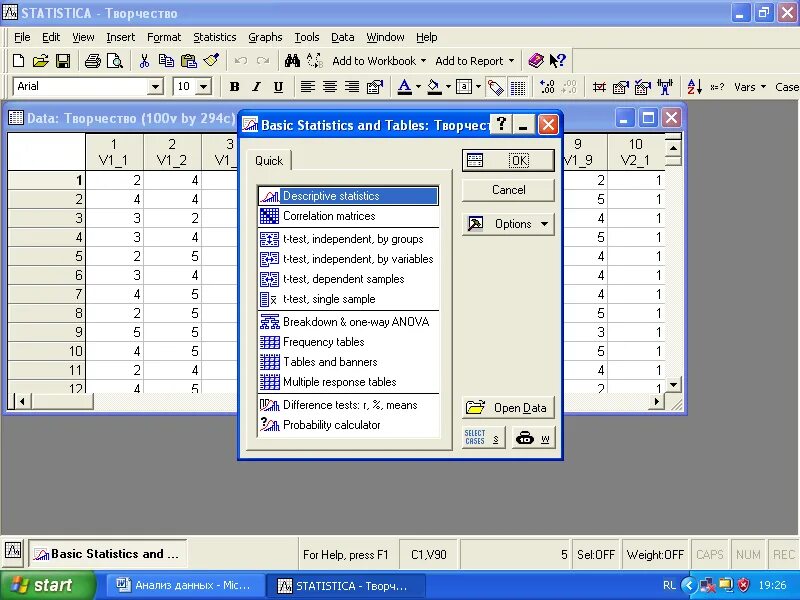The width and height of the screenshot is (800, 600).
Task: Select Frequency tables
Action: point(348,342)
